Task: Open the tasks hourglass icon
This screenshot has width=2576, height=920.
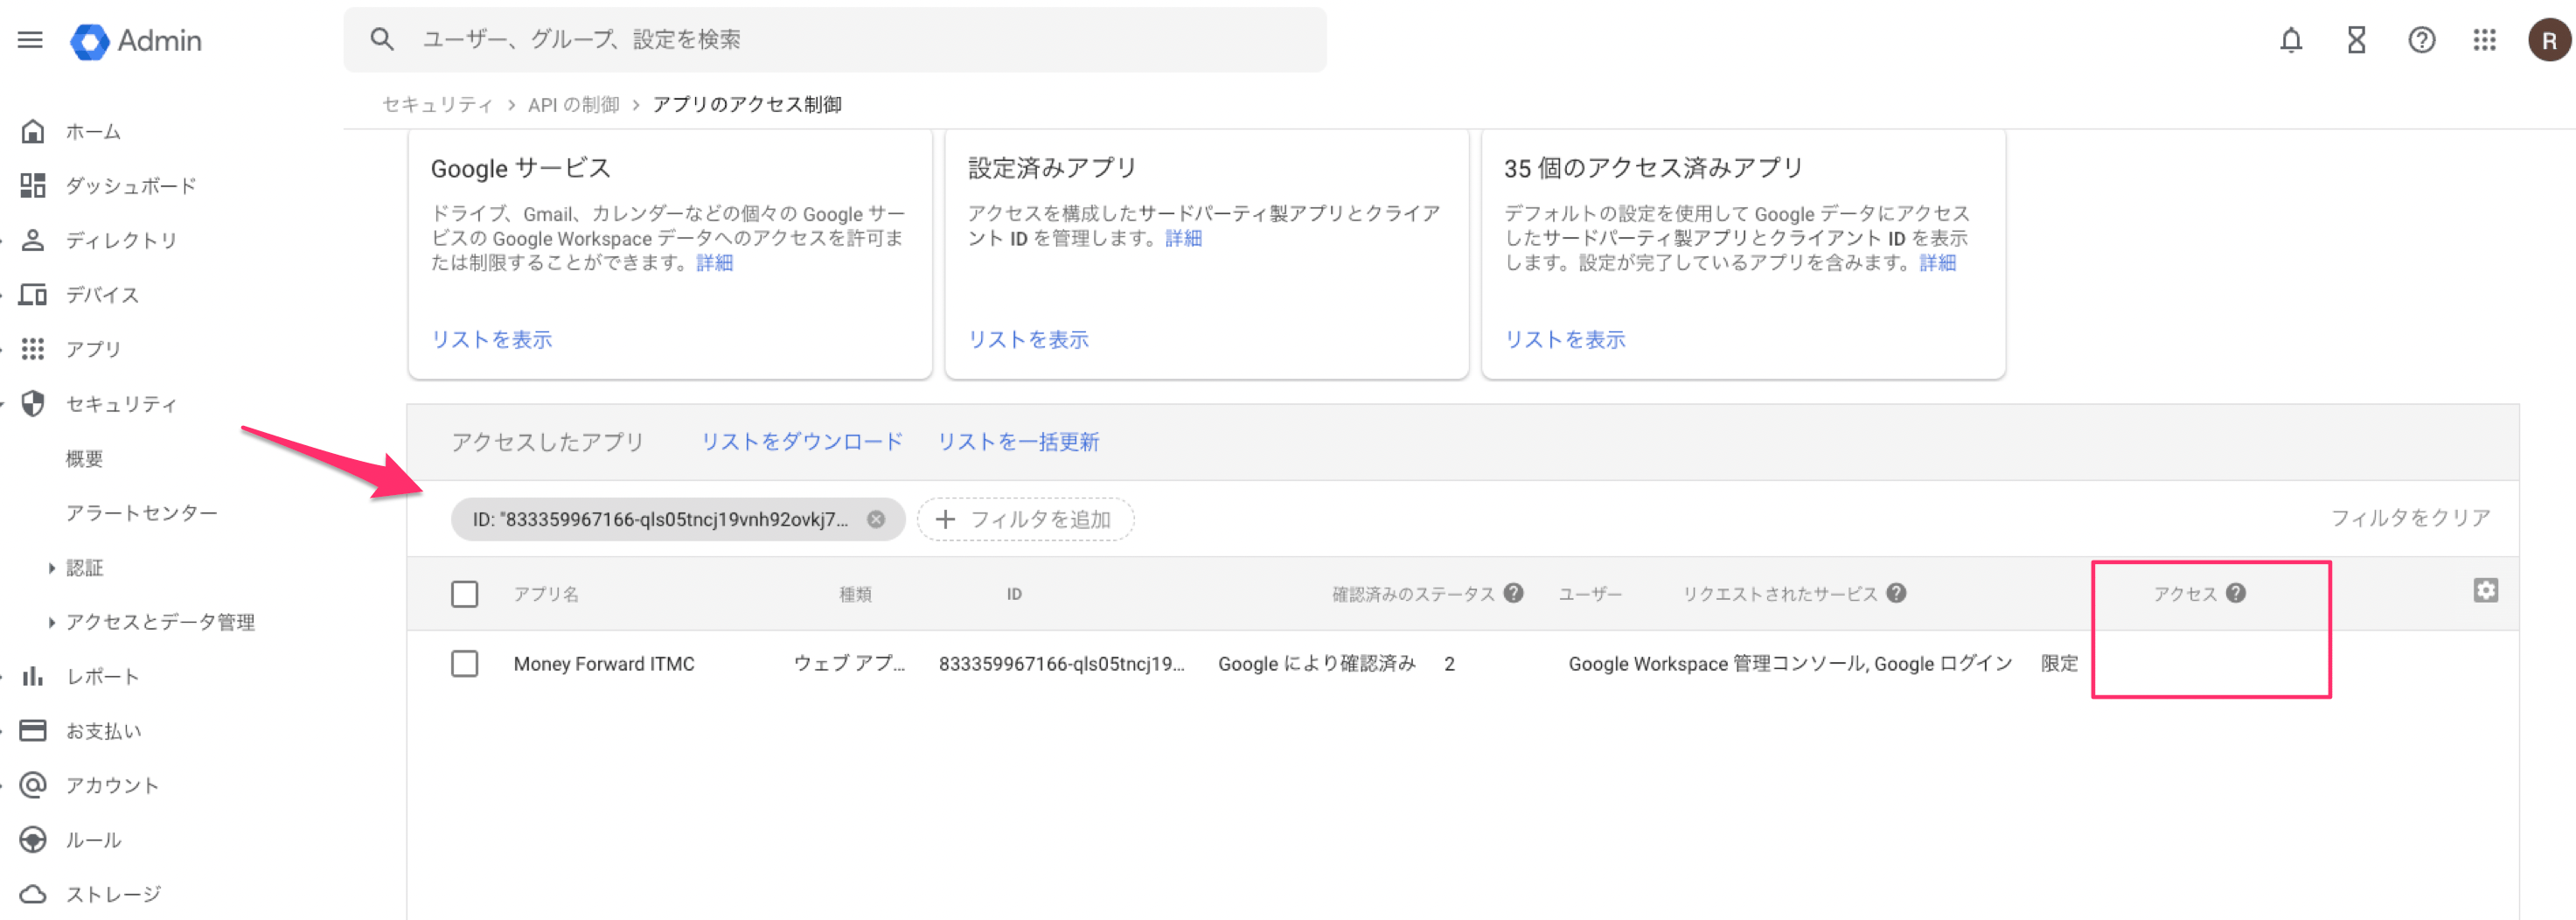Action: (x=2356, y=40)
